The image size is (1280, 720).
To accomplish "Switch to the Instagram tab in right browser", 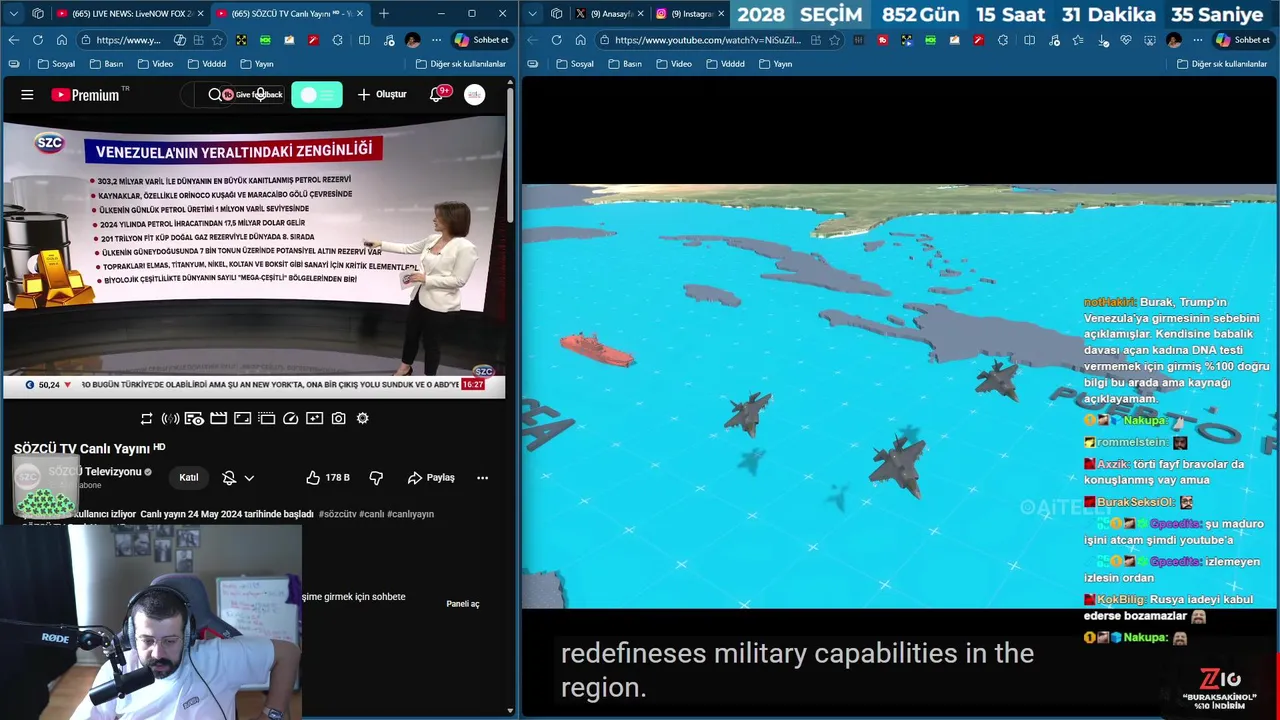I will pos(690,14).
